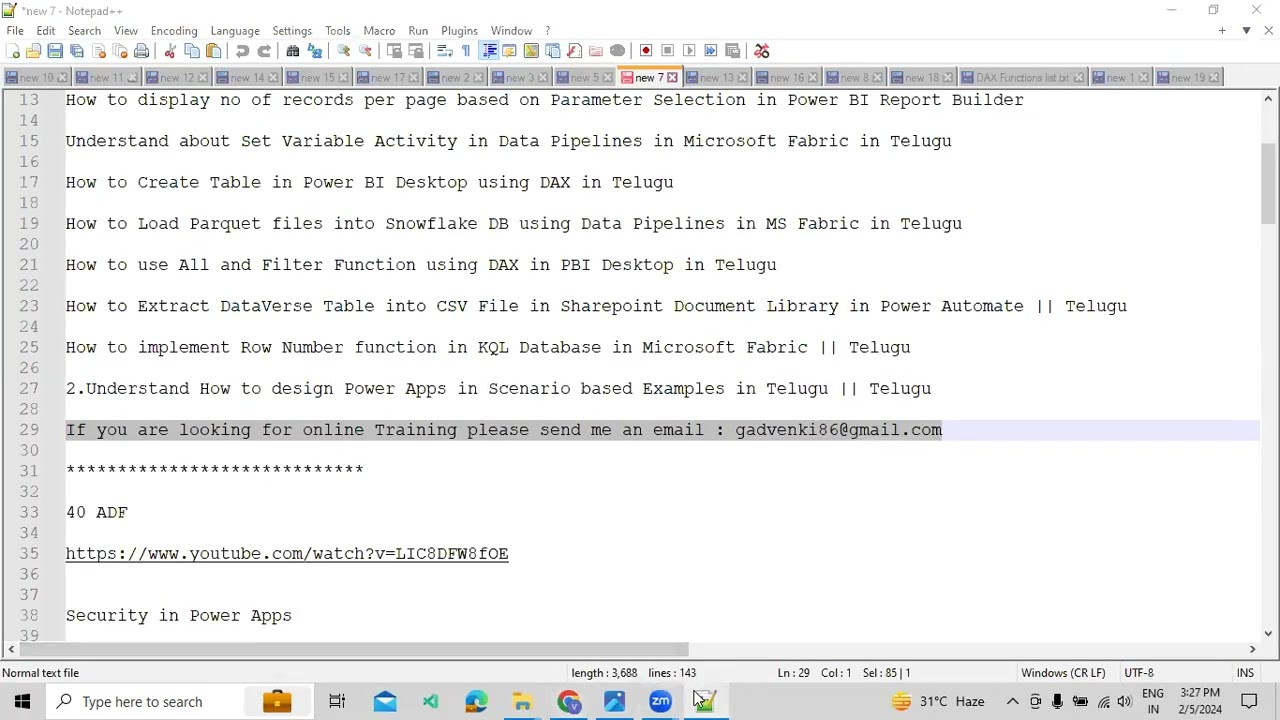Close the new 13 tab
Screen dimensions: 1280x720
(x=742, y=77)
